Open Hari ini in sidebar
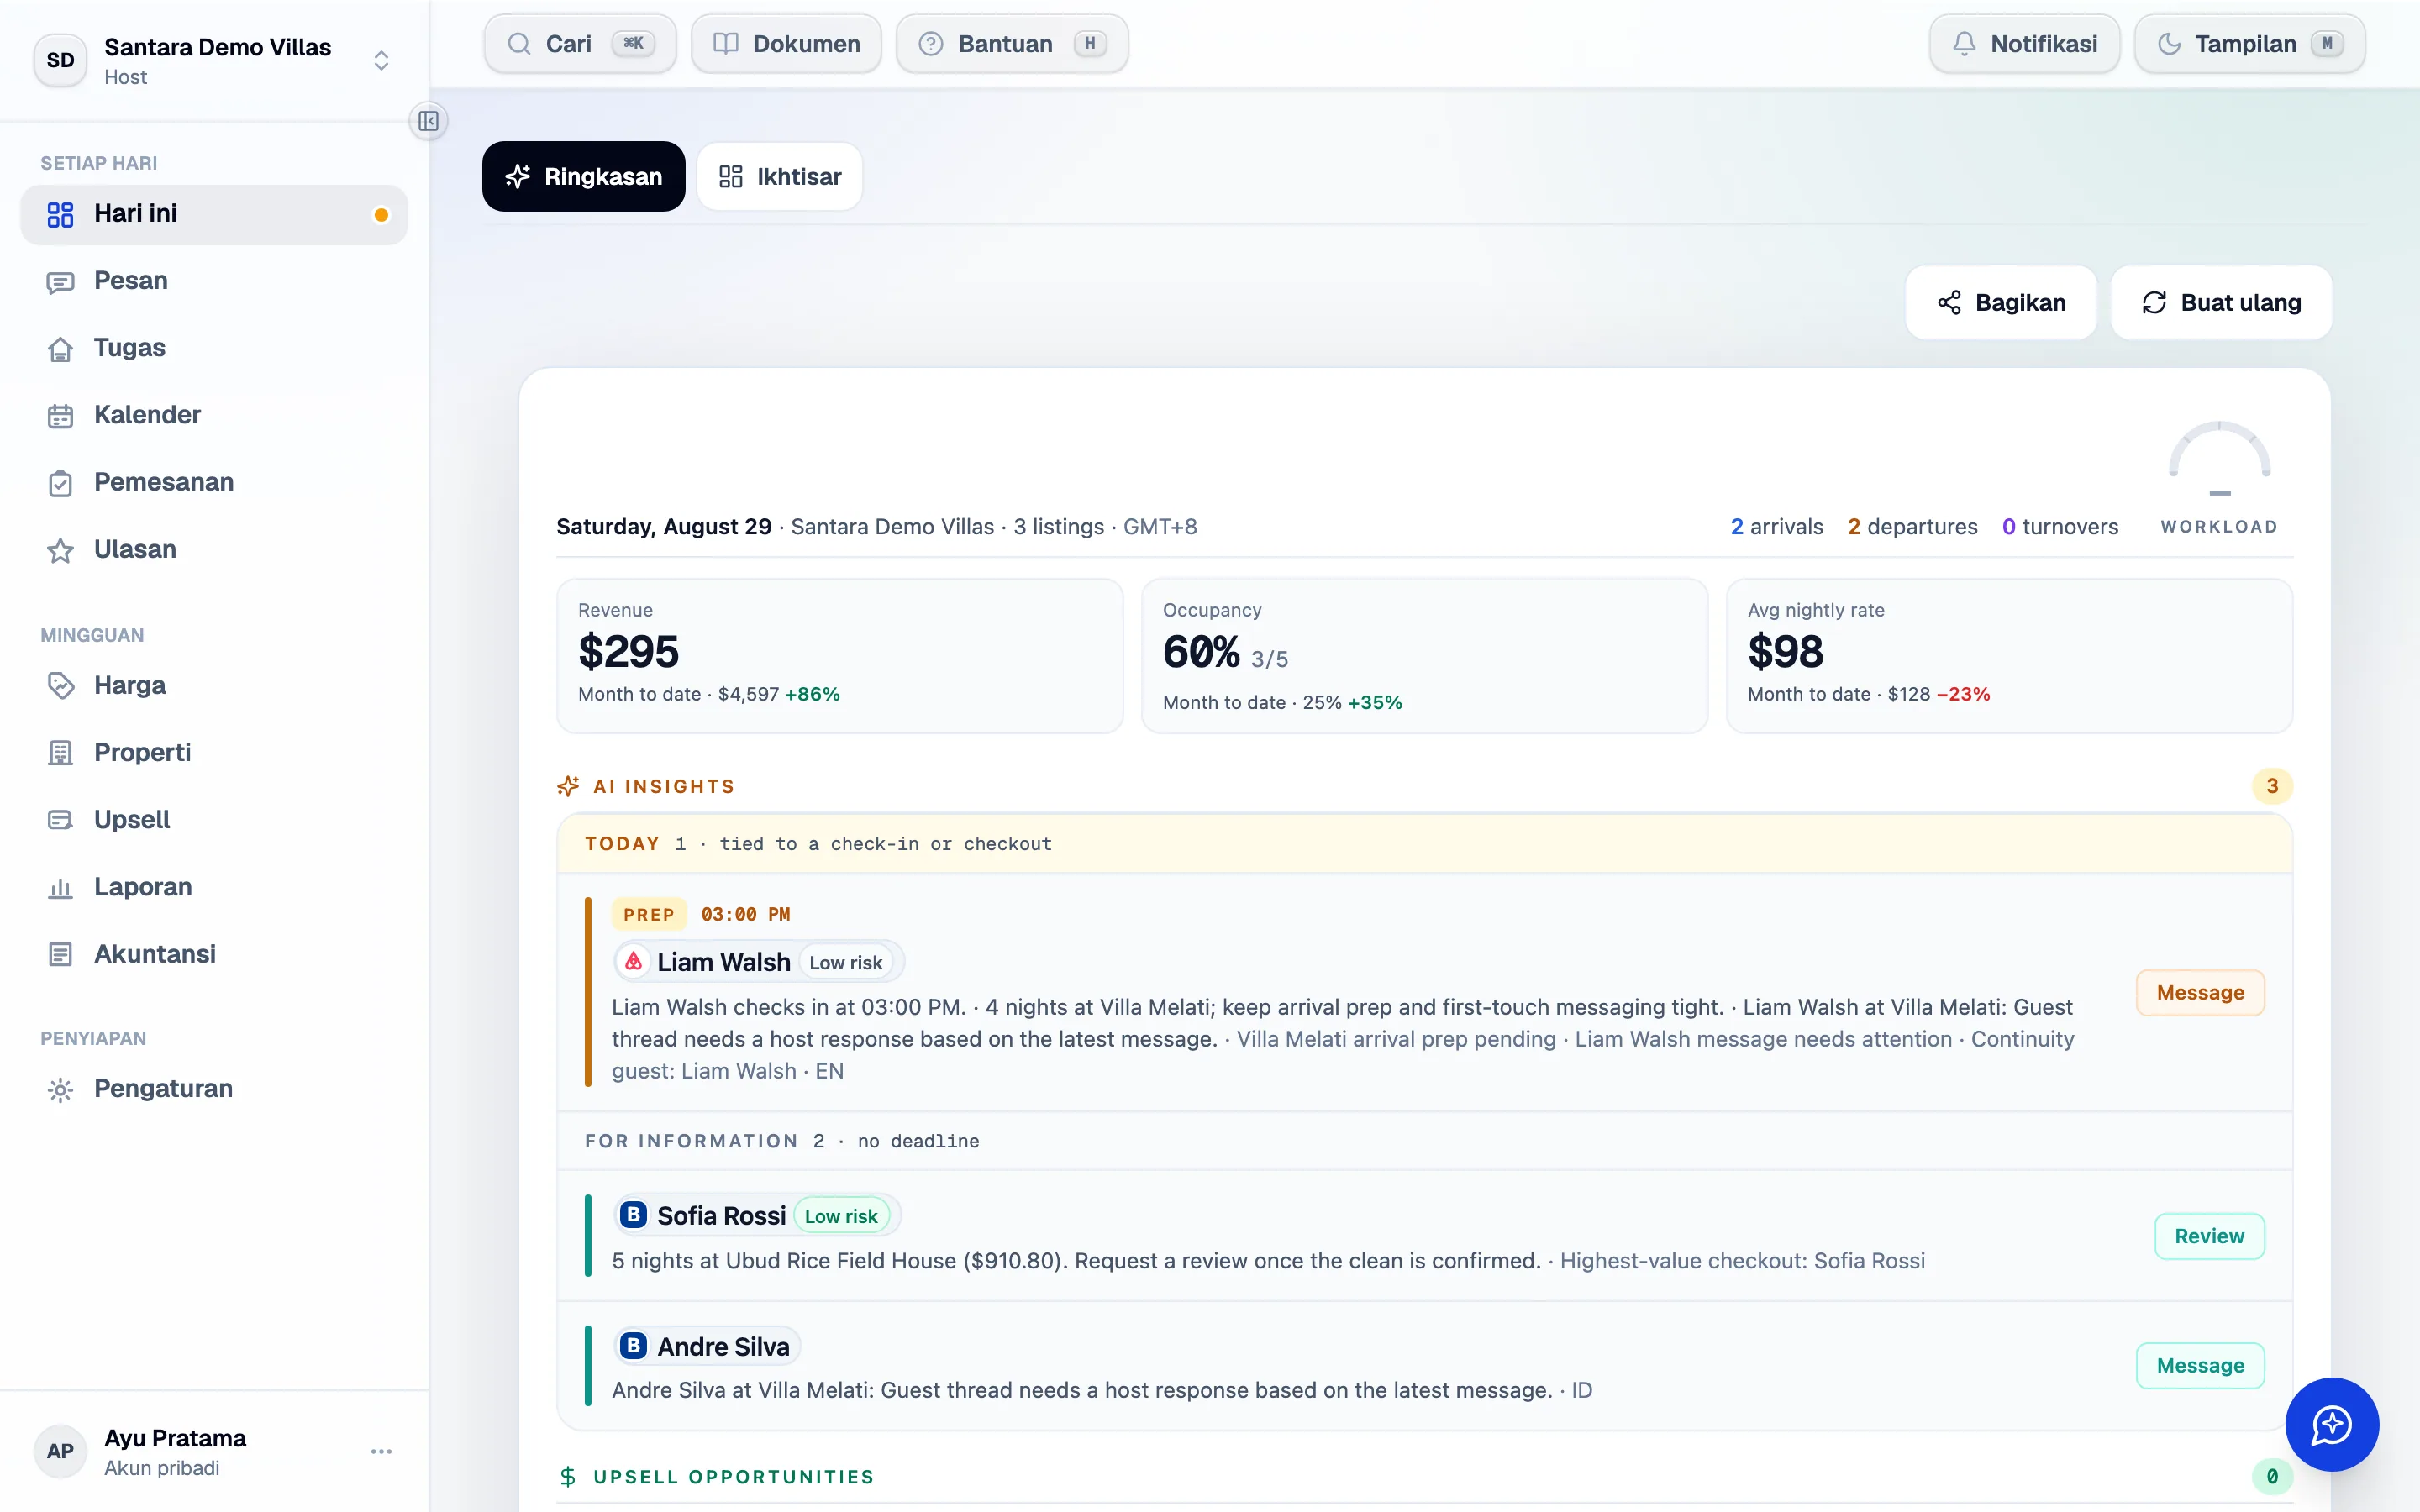Screen dimensions: 2420x1512 pos(214,214)
